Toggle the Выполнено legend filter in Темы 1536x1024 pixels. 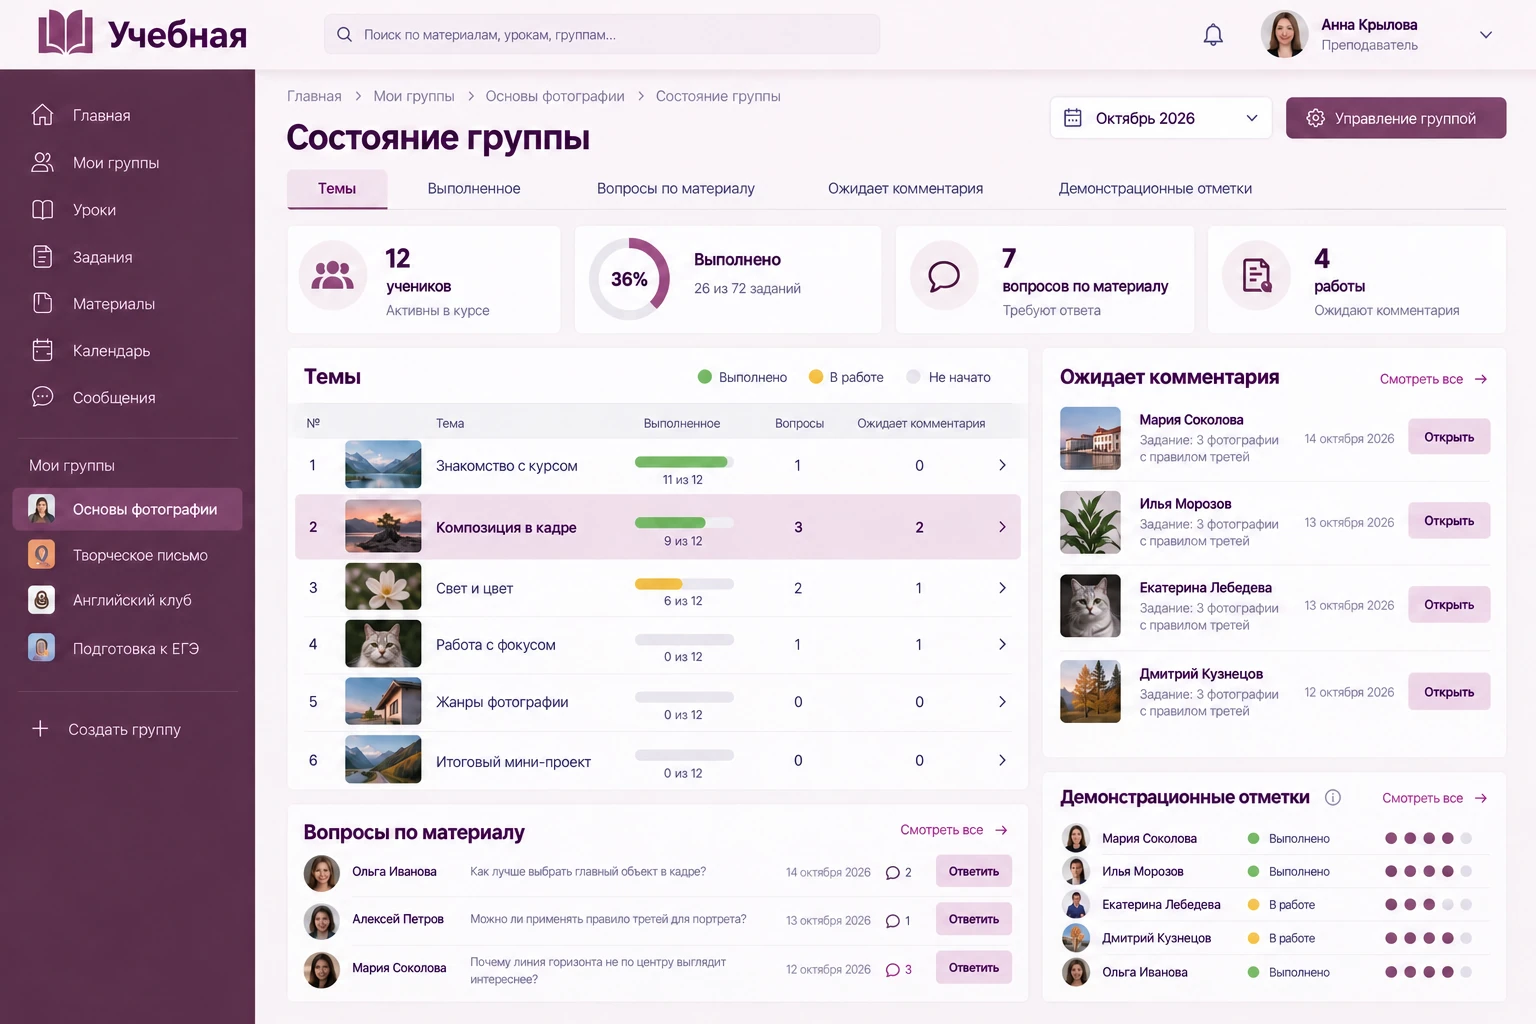pos(742,377)
